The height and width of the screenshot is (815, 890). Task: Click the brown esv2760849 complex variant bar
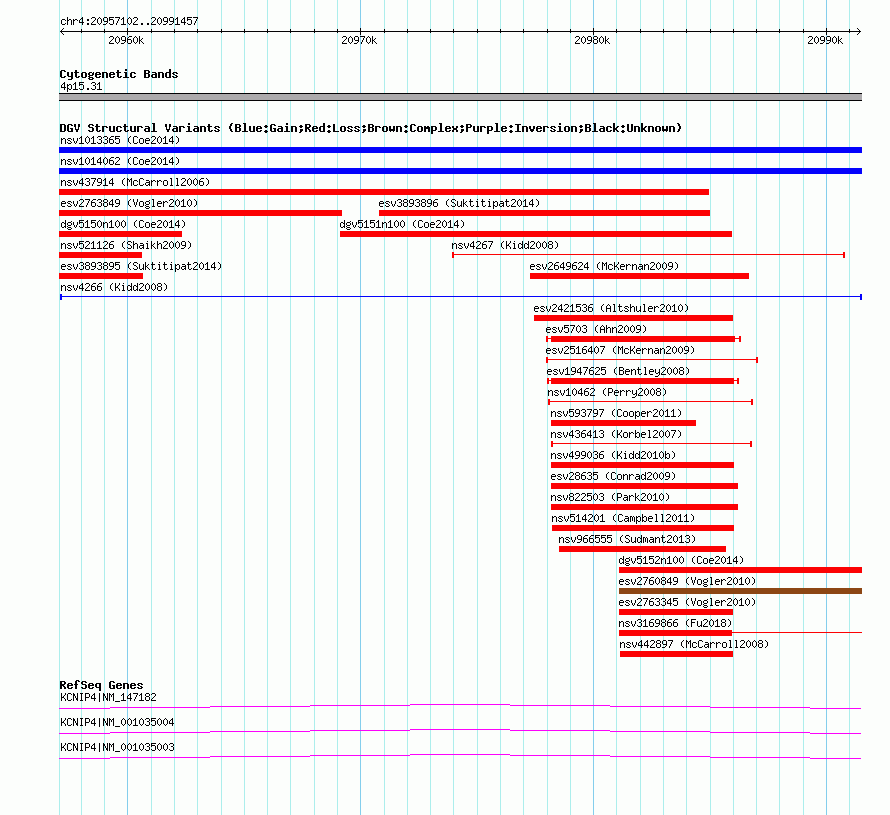pyautogui.click(x=740, y=591)
